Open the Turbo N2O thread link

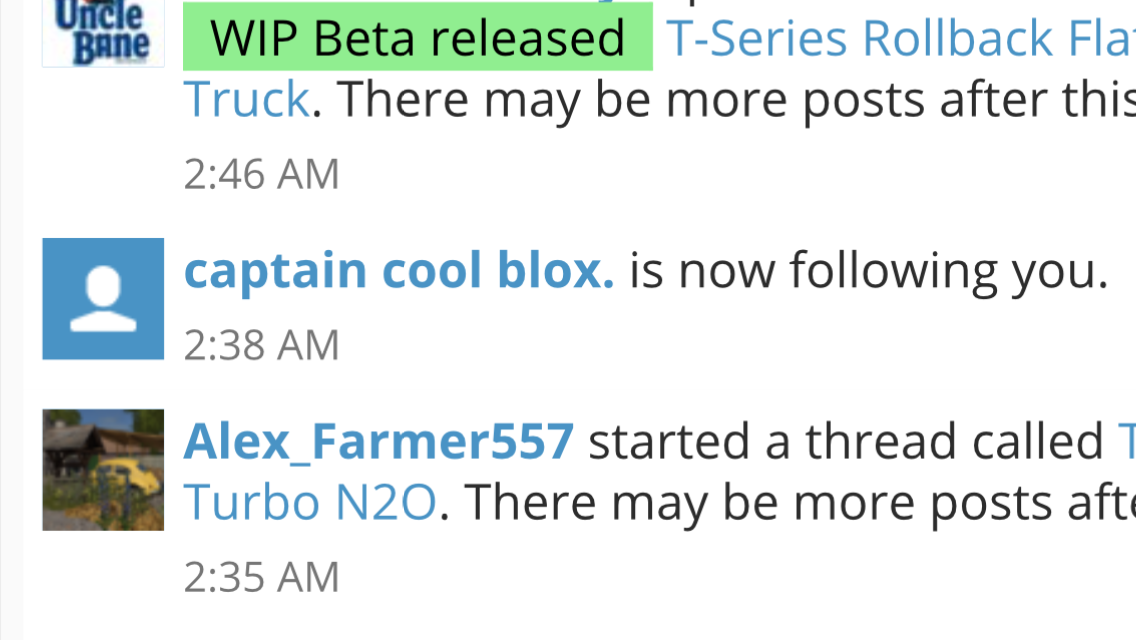(310, 502)
